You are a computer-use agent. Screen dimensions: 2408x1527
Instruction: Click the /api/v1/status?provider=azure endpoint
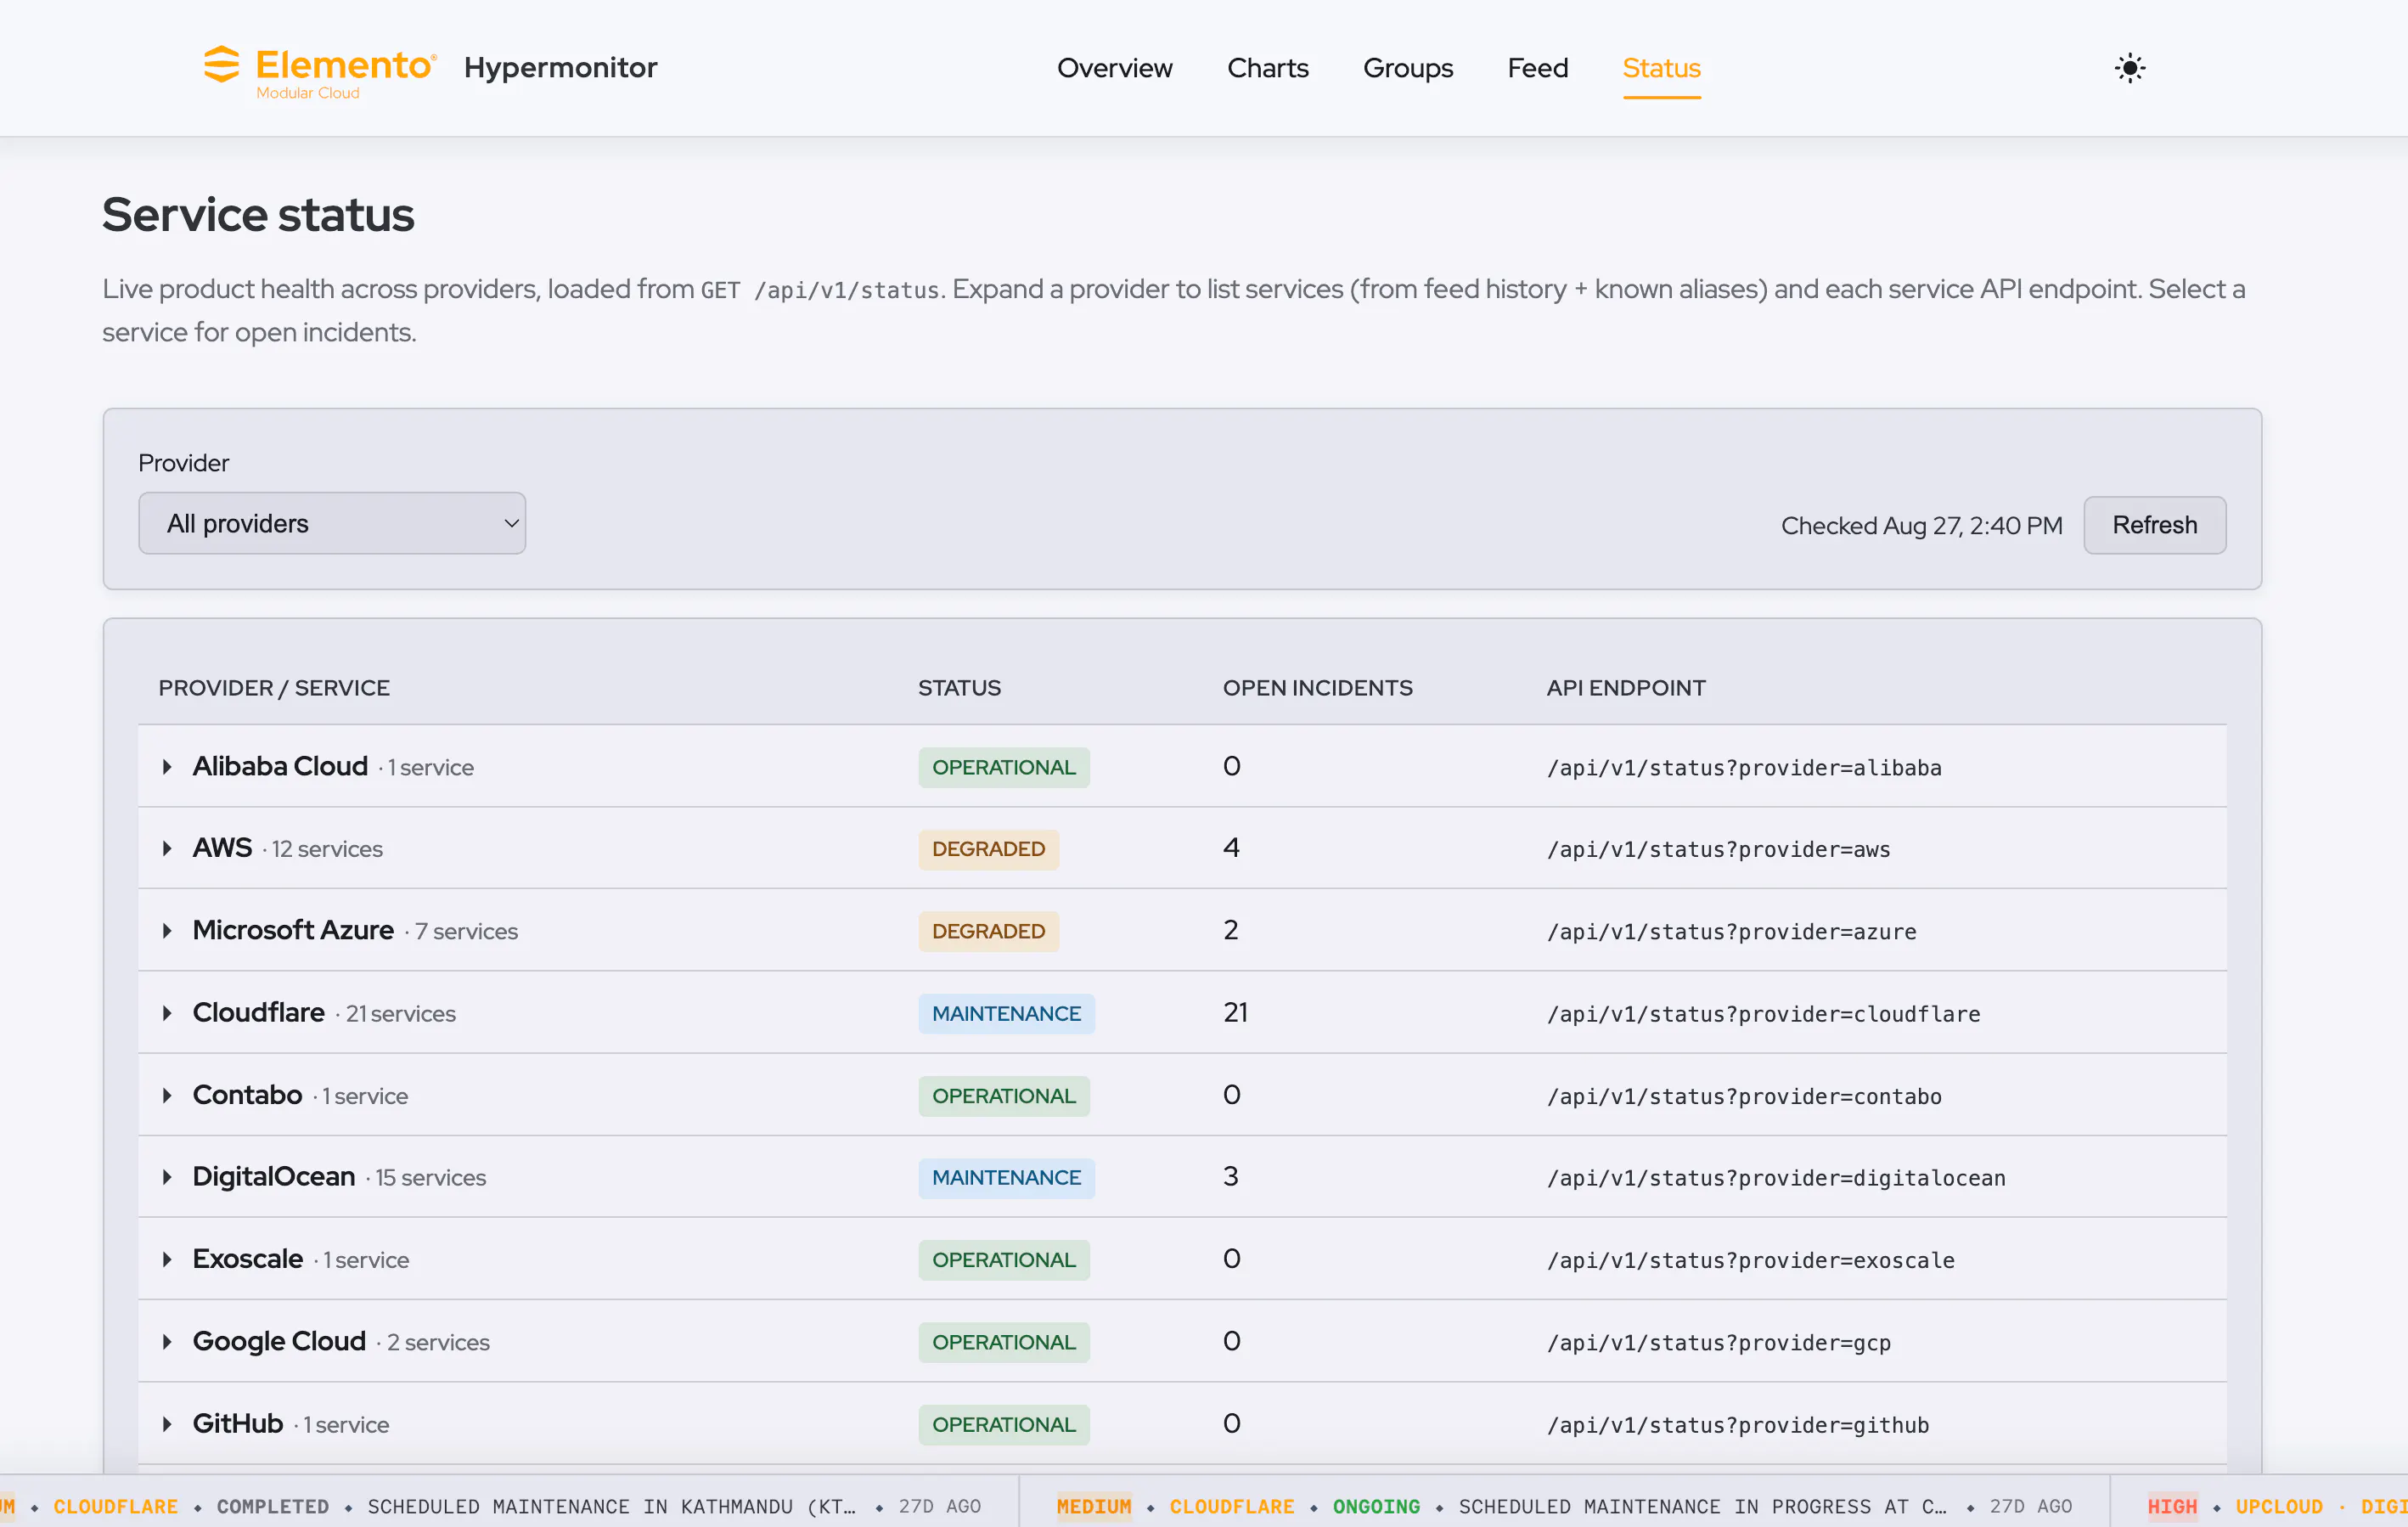point(1732,932)
